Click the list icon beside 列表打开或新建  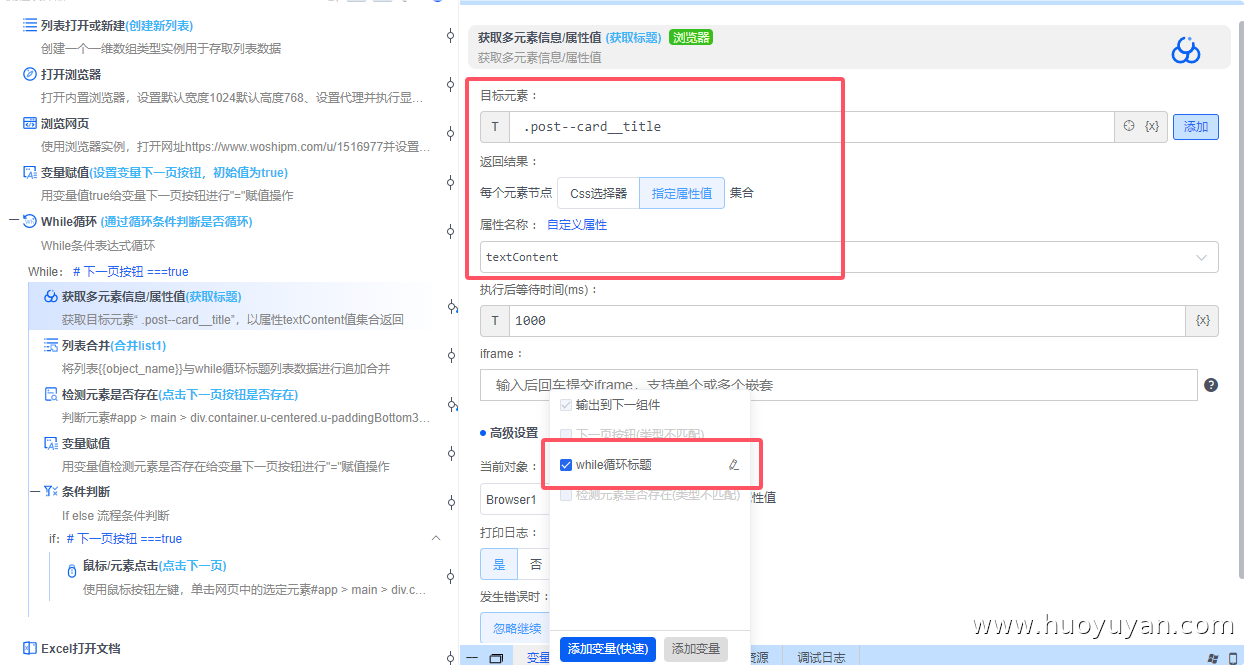point(30,25)
